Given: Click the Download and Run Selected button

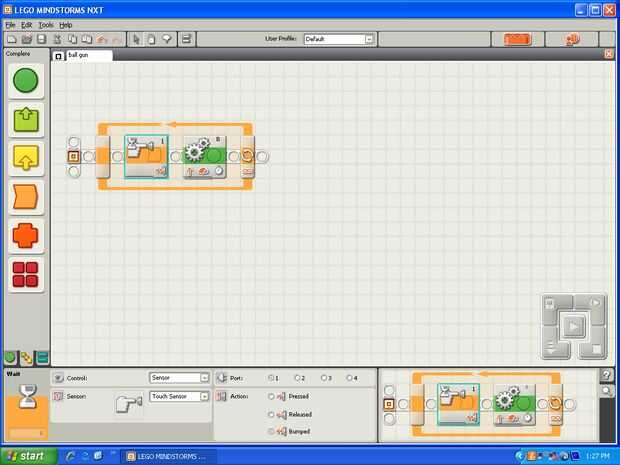Looking at the screenshot, I should (x=595, y=303).
